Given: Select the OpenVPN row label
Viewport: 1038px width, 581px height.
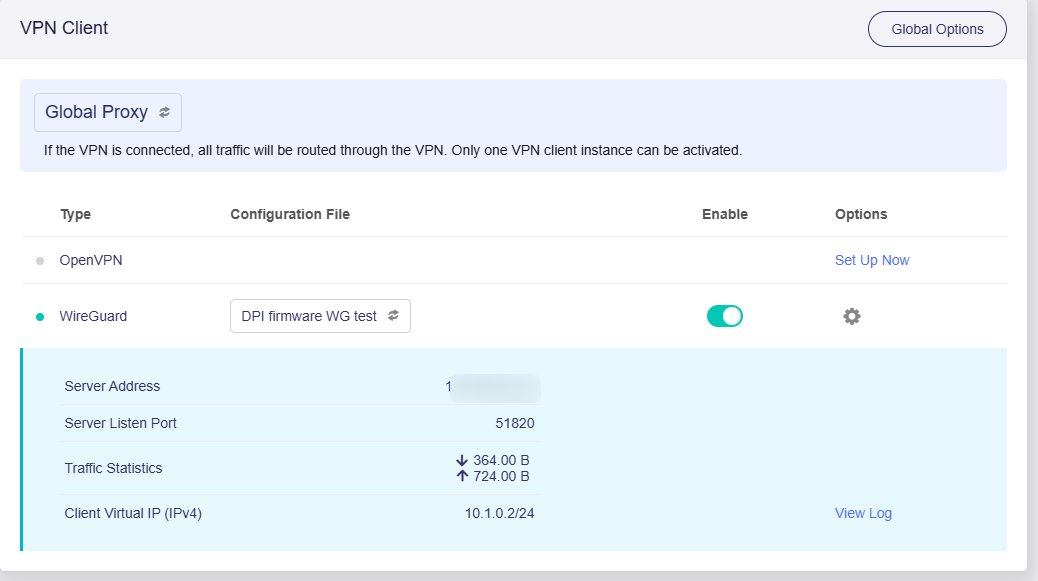Looking at the screenshot, I should [91, 260].
